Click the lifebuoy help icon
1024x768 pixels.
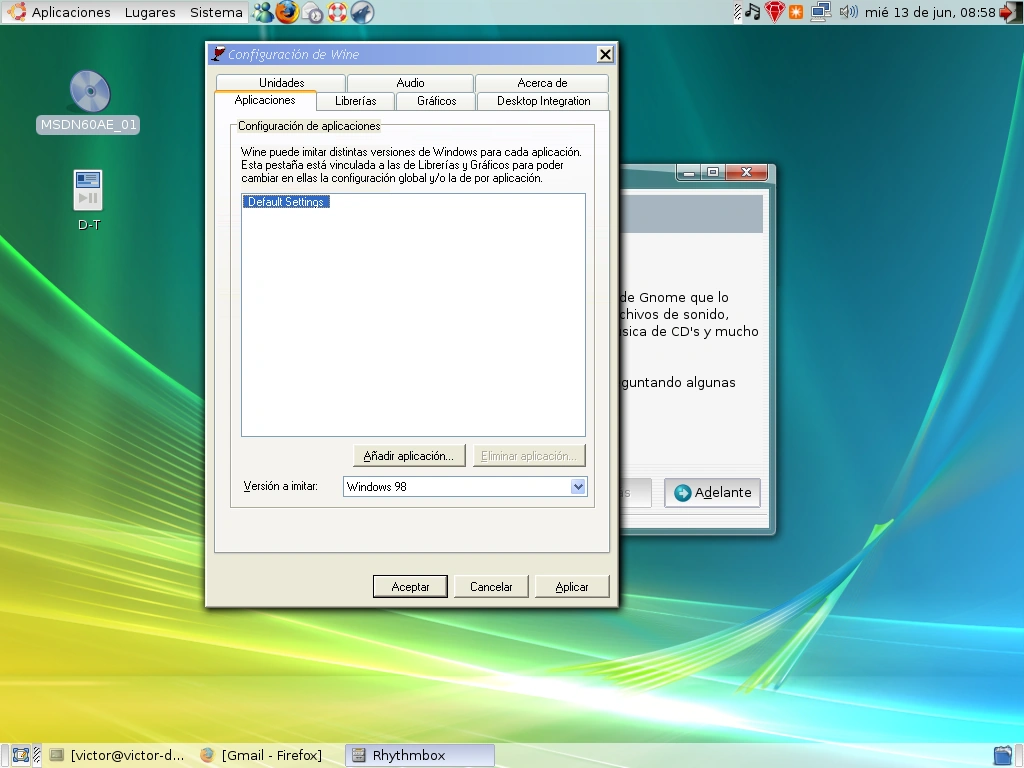(x=337, y=12)
